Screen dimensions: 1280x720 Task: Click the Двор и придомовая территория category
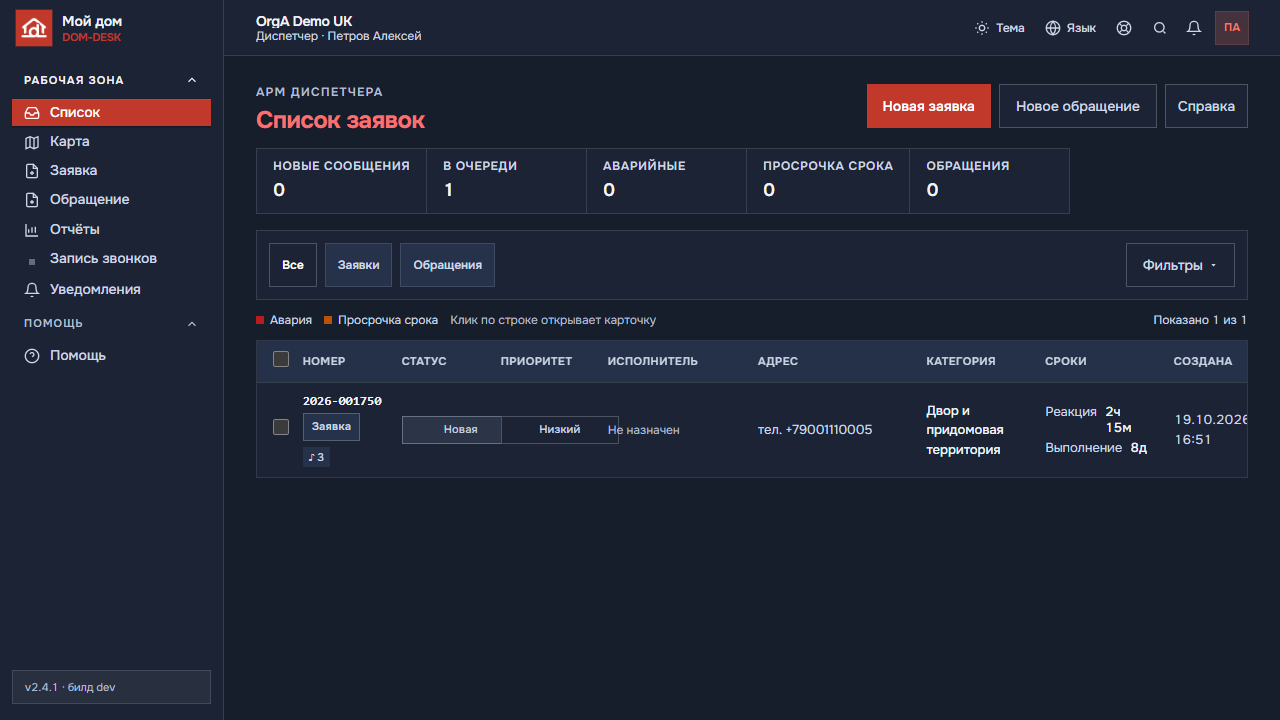pos(965,430)
